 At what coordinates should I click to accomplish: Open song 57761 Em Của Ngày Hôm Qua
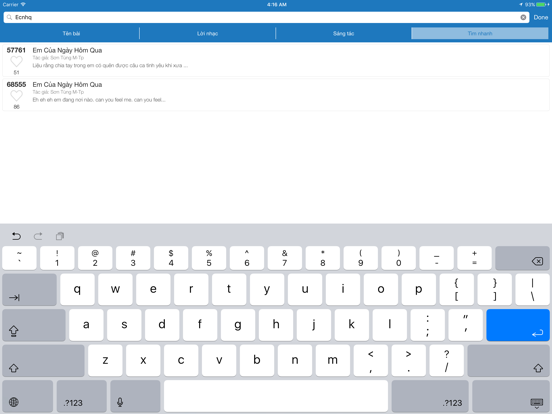(276, 60)
